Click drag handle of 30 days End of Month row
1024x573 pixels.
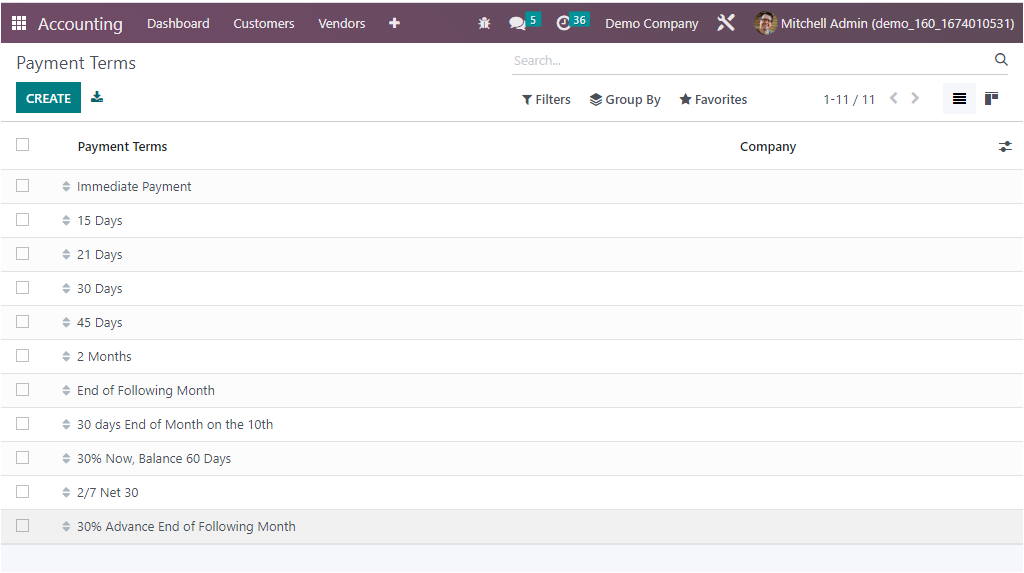(66, 425)
